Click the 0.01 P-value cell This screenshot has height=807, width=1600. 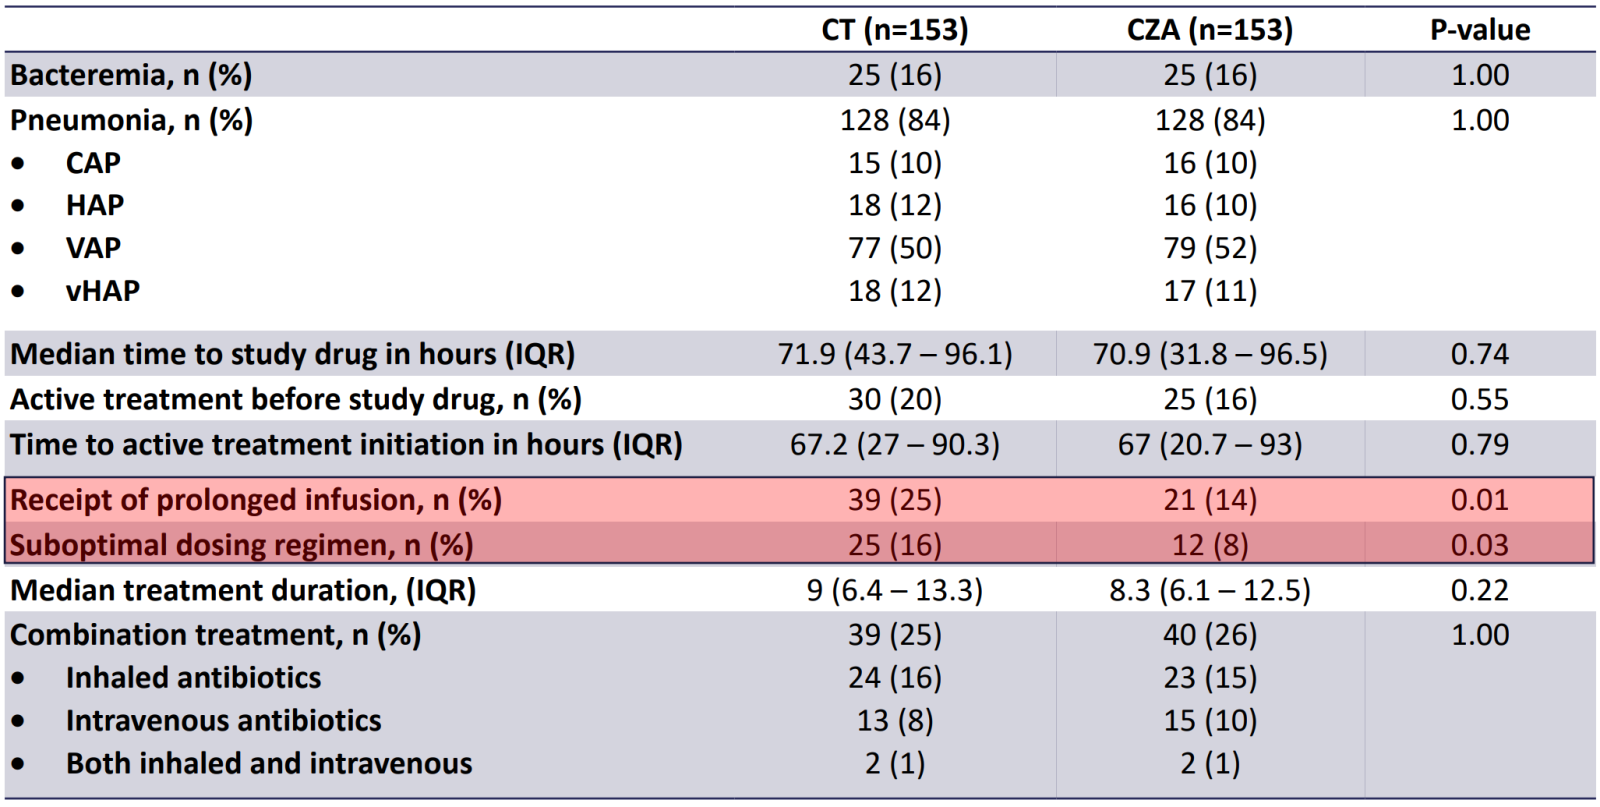click(1479, 500)
